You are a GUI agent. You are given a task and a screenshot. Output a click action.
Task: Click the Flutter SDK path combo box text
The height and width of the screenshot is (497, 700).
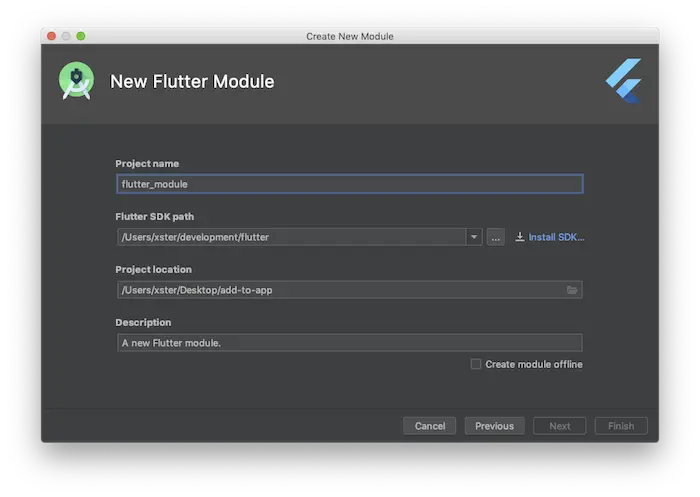click(x=290, y=237)
